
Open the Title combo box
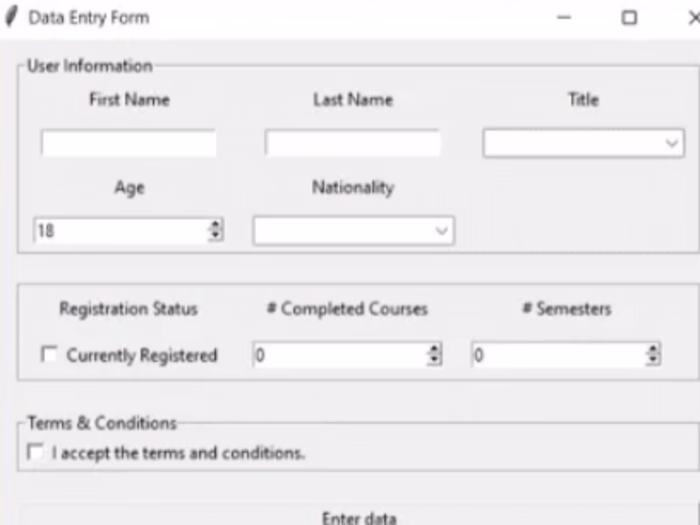pos(583,143)
